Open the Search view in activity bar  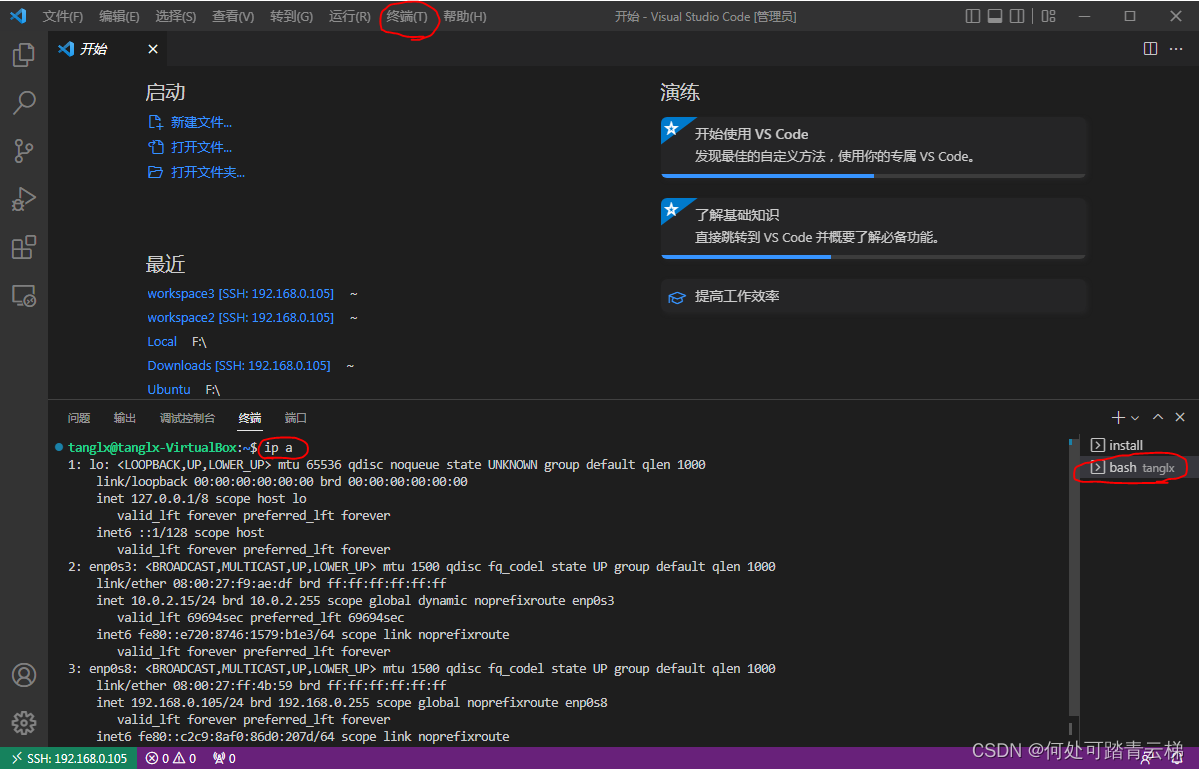point(24,103)
